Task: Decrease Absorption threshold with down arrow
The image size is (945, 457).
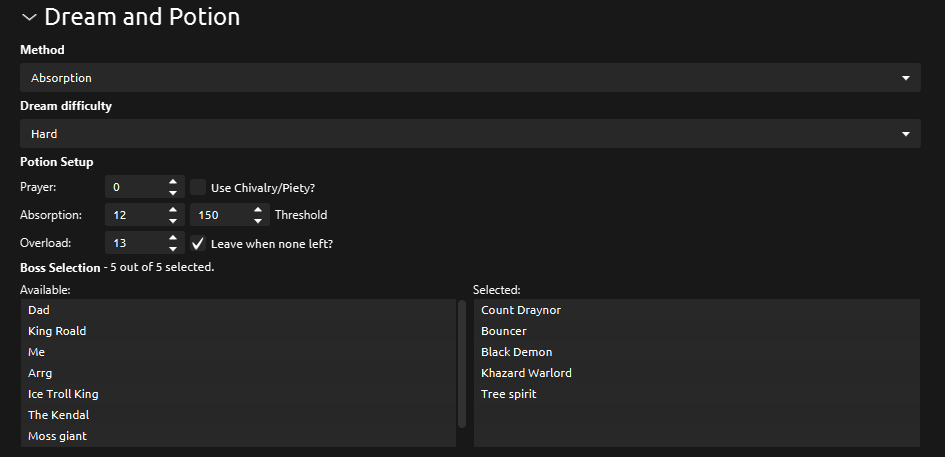Action: tap(258, 220)
